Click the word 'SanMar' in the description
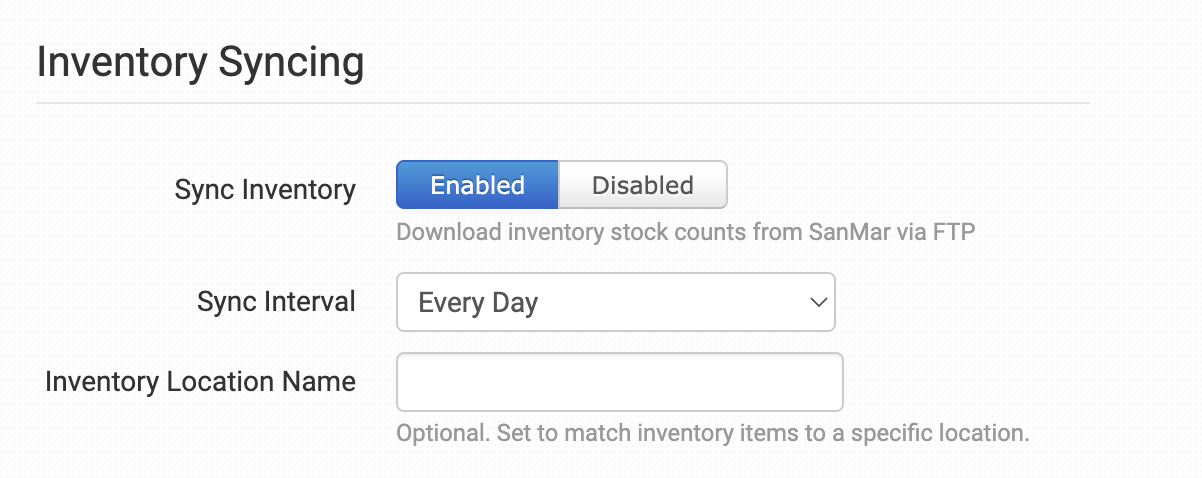Image resolution: width=1202 pixels, height=478 pixels. [841, 232]
